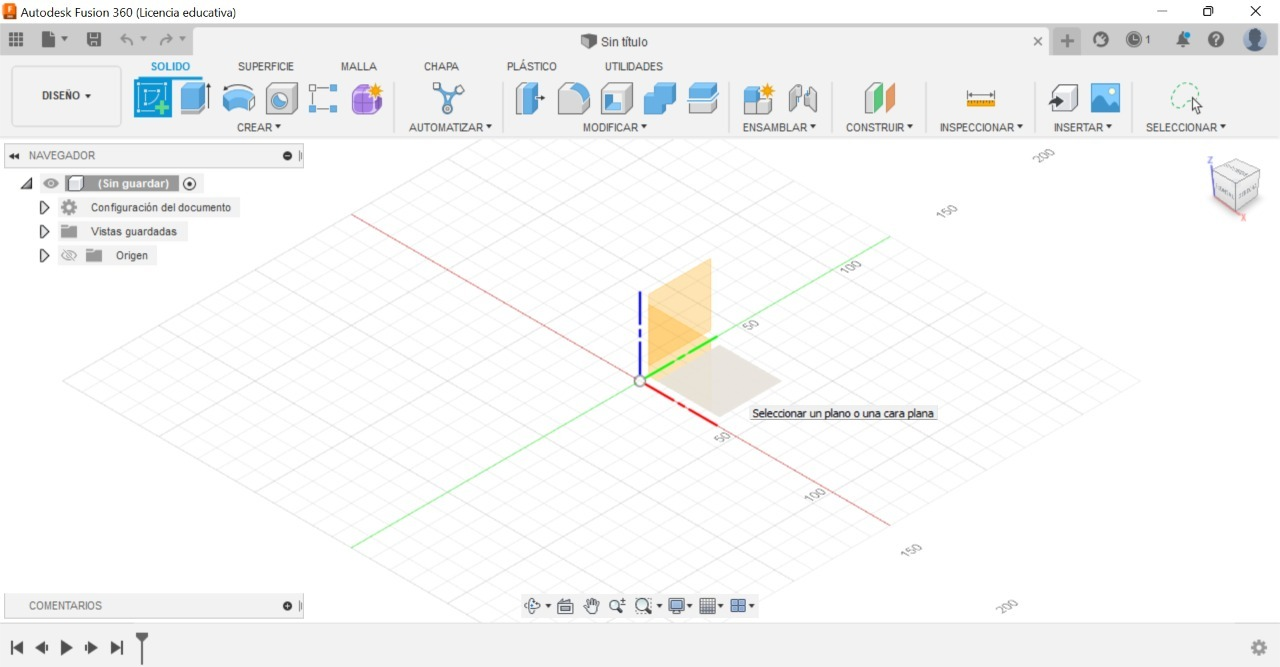1280x667 pixels.
Task: Select the Create Sketch tool
Action: click(x=153, y=98)
